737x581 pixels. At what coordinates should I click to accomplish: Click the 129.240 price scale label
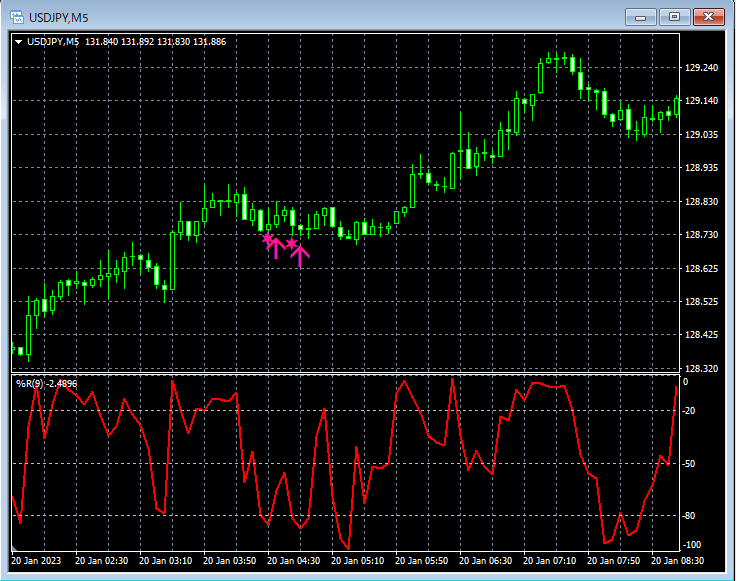(701, 68)
